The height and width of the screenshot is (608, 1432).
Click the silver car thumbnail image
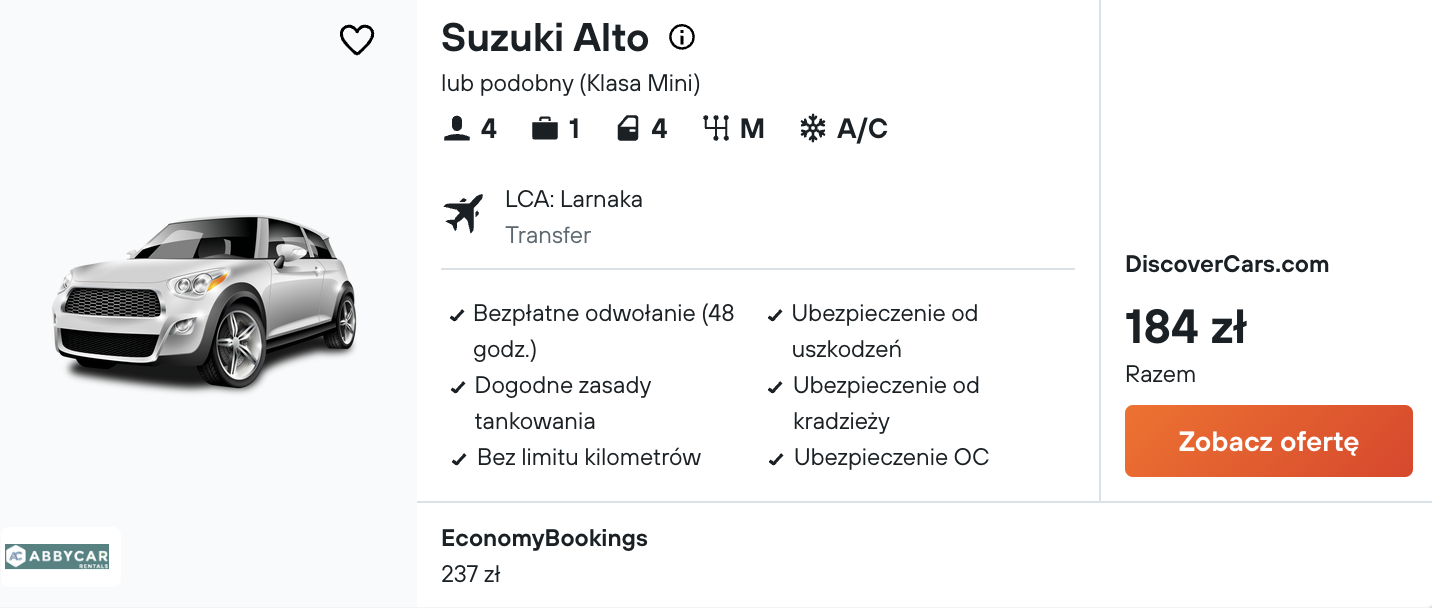click(205, 299)
